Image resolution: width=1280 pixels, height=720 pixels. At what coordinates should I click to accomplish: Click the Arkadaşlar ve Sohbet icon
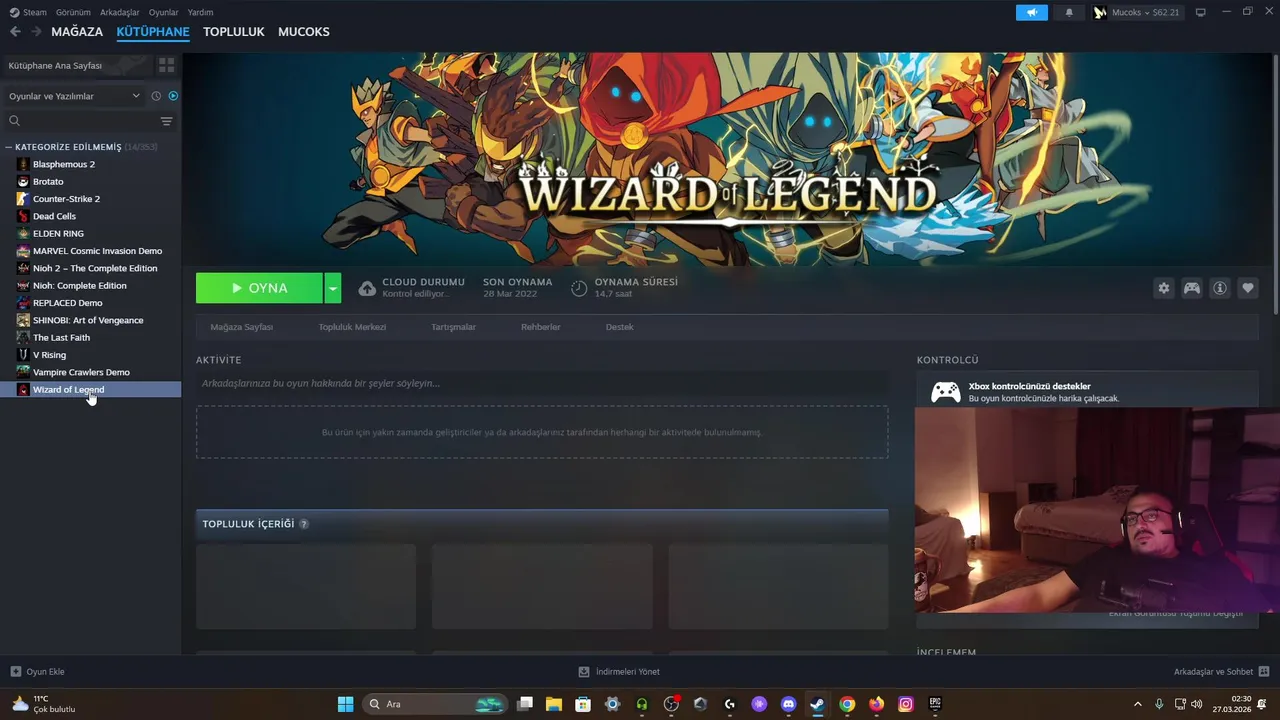1264,671
